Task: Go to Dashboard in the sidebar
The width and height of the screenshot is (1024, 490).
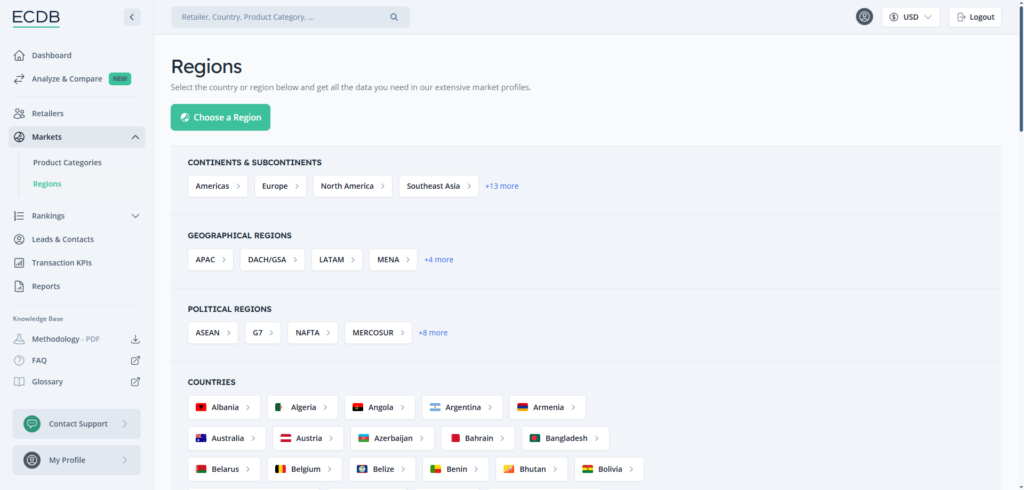Action: [51, 55]
